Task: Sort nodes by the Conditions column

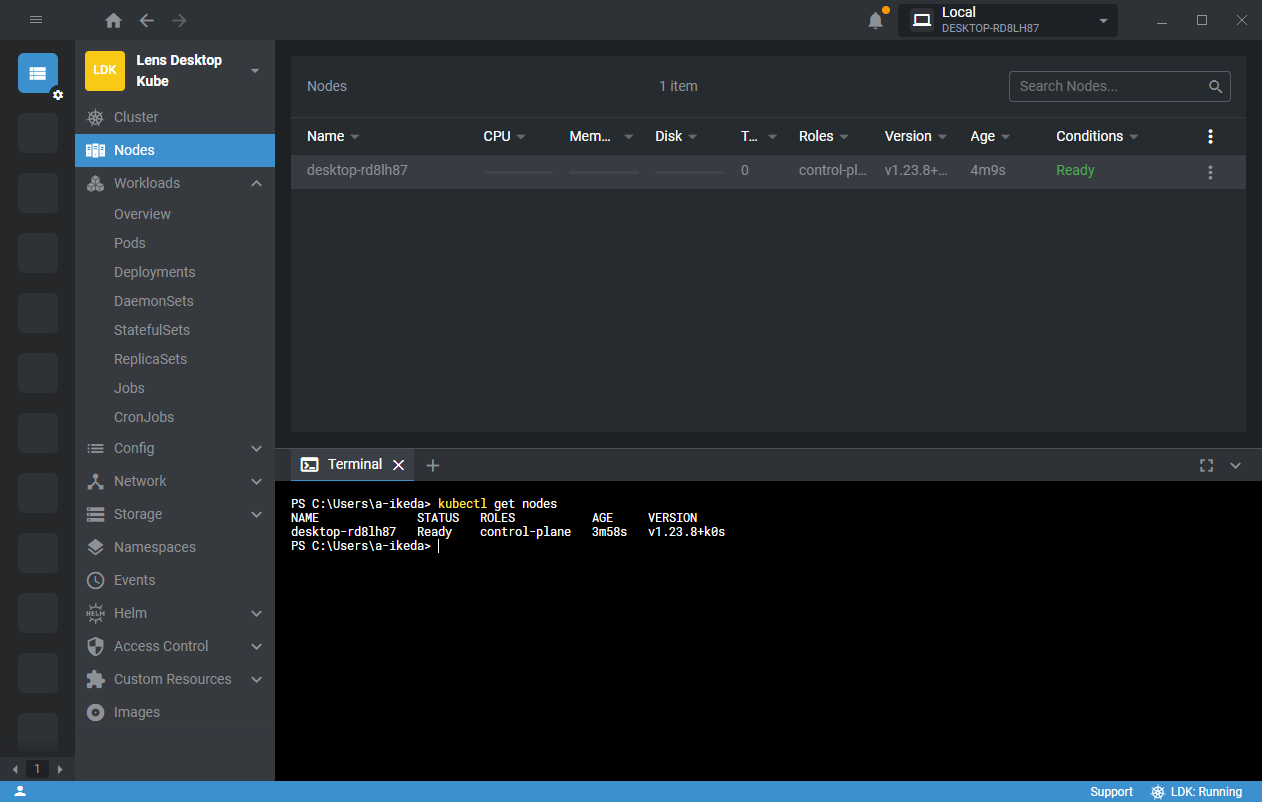Action: pos(1097,136)
